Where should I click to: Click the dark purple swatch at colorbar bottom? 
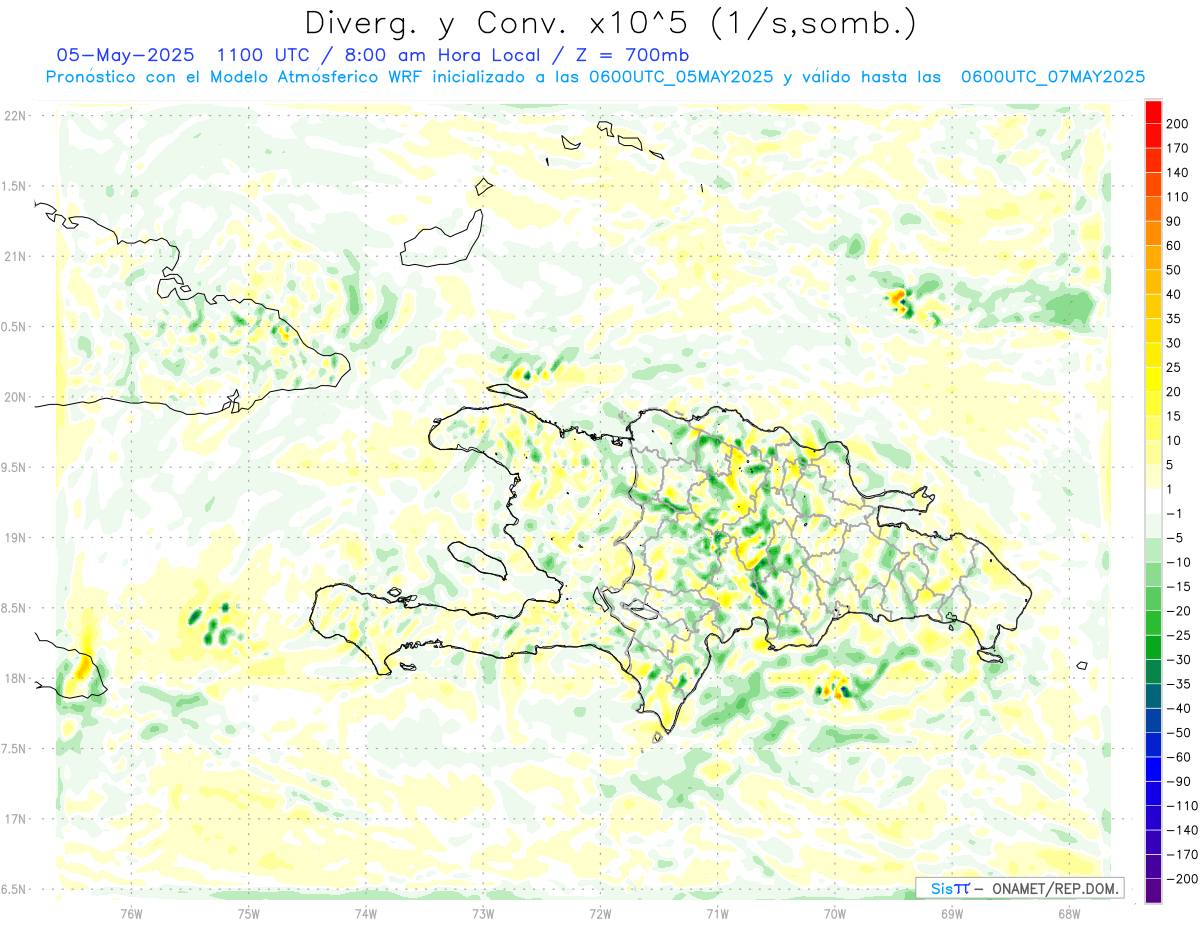coord(1153,891)
